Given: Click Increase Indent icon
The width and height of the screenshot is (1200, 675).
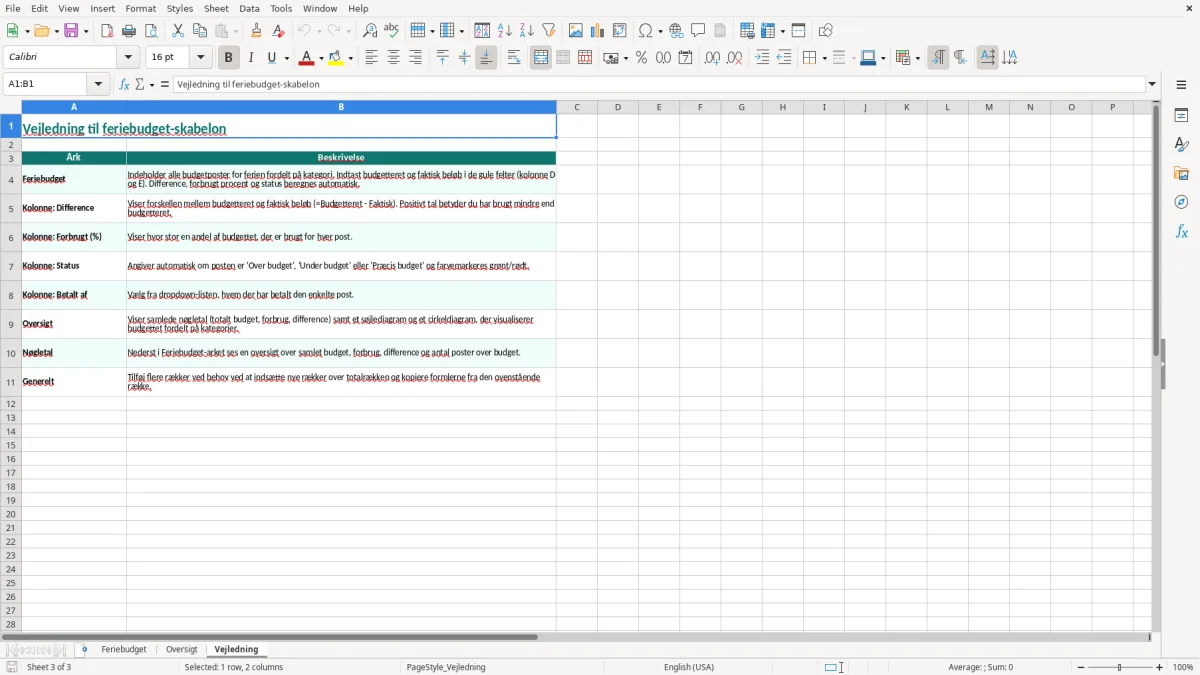Looking at the screenshot, I should click(x=762, y=58).
